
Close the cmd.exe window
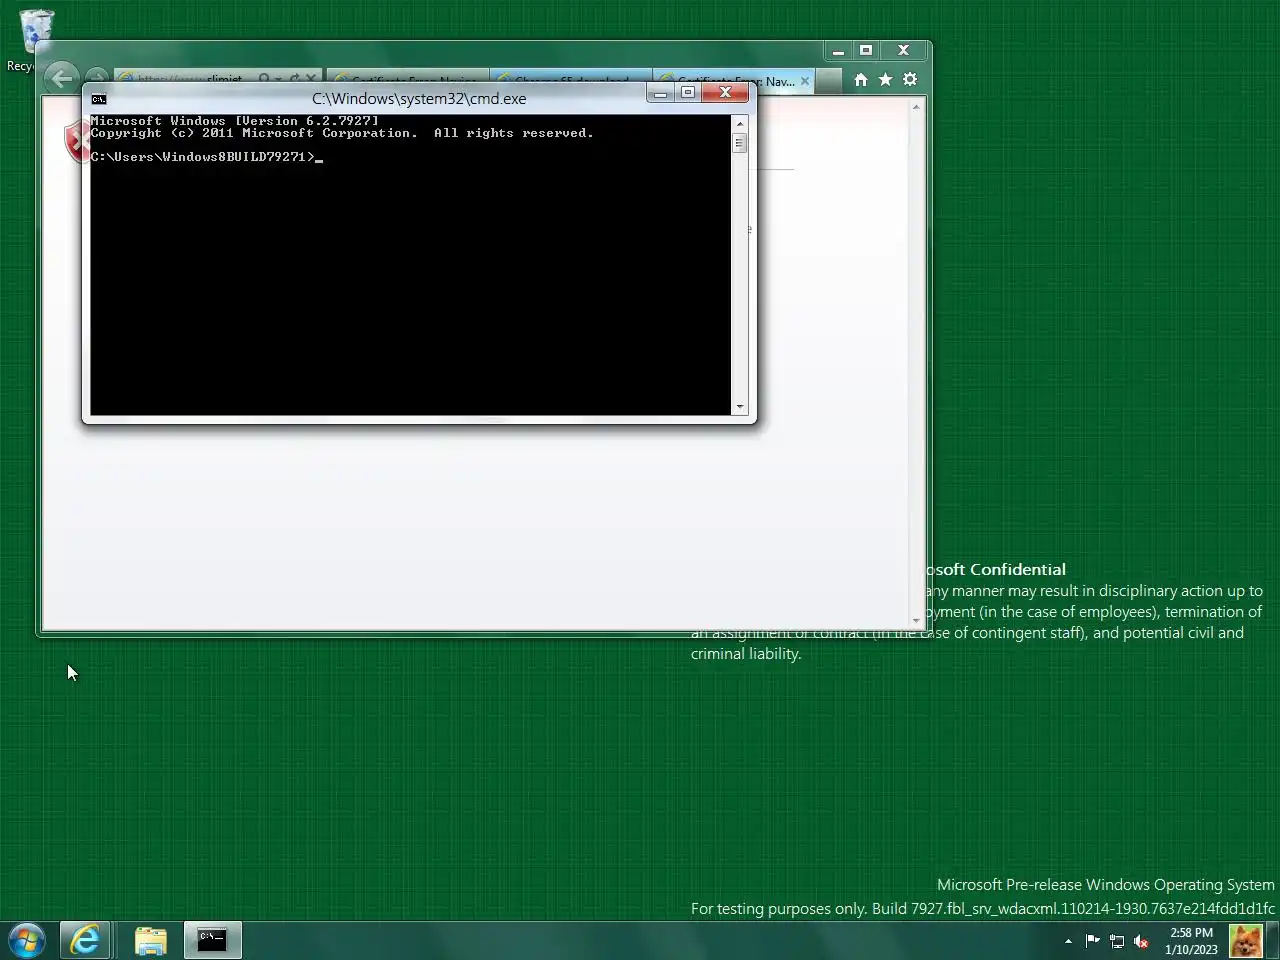(x=725, y=93)
